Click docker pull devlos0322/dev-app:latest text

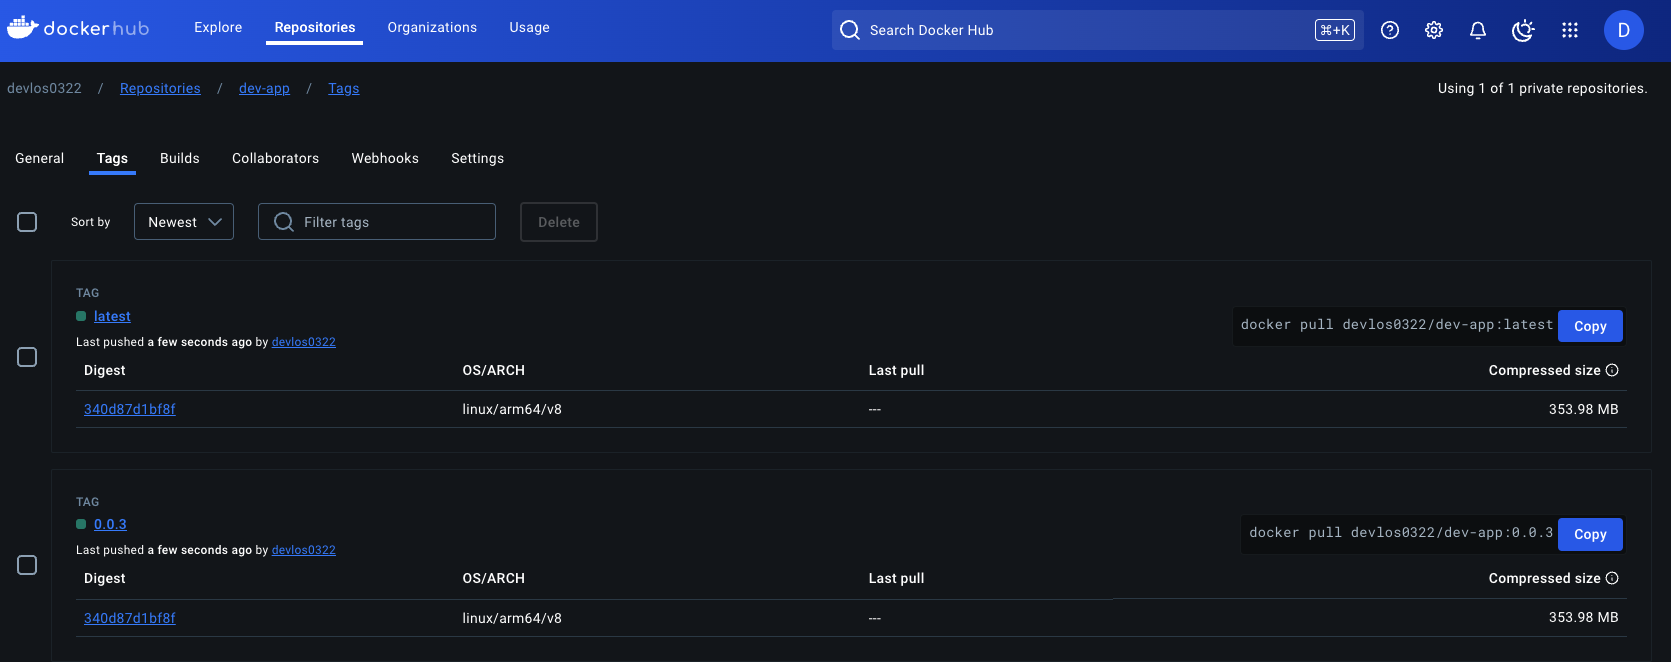[x=1397, y=325]
